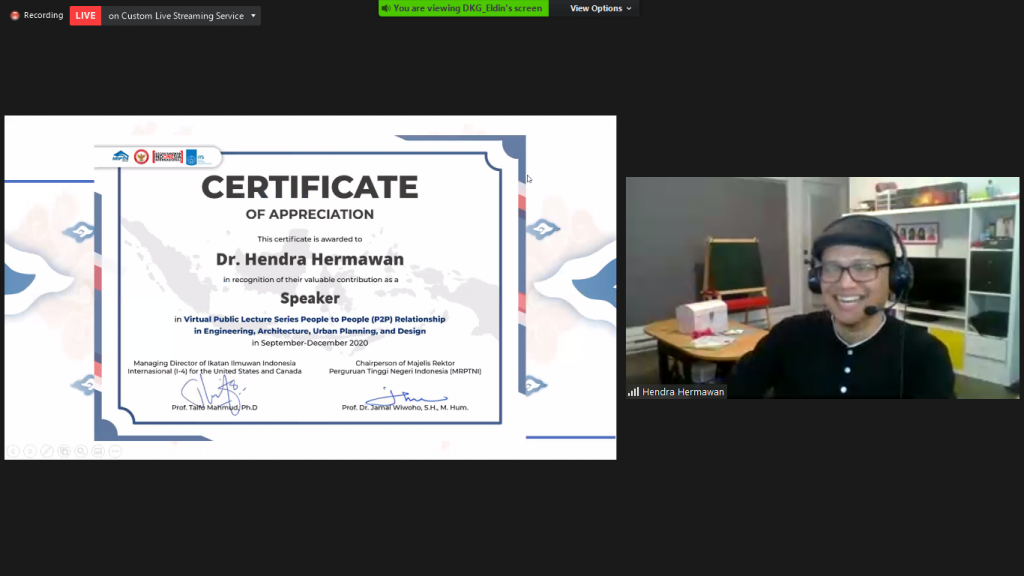The width and height of the screenshot is (1024, 576).
Task: Click the Recording status label
Action: (43, 16)
